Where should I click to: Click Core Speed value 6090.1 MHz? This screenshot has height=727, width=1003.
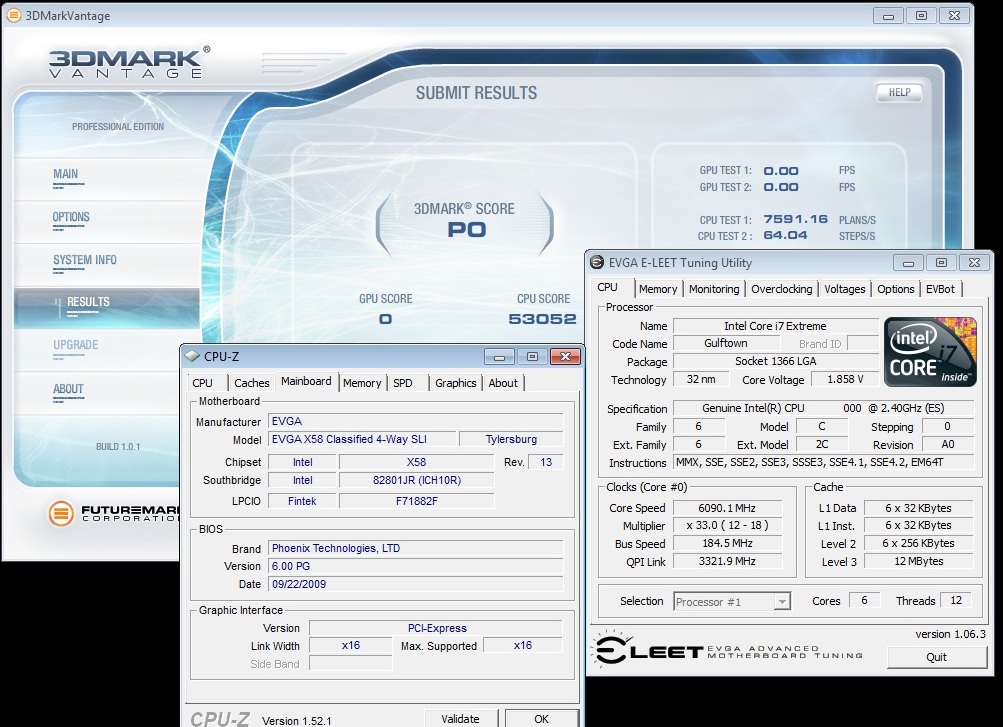(727, 508)
